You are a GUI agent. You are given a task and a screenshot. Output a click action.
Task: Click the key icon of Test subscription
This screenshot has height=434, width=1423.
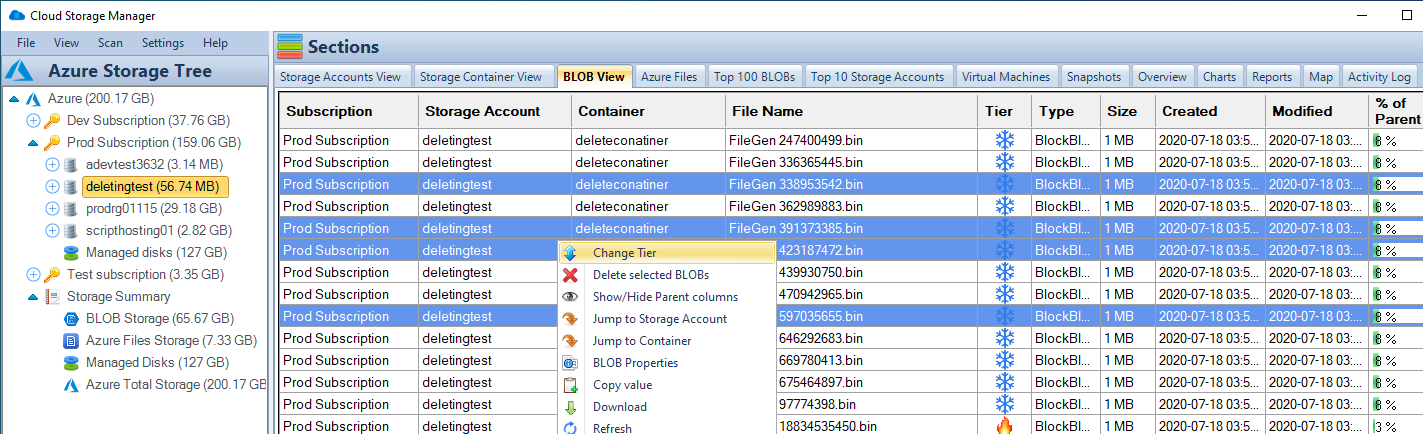coord(52,275)
